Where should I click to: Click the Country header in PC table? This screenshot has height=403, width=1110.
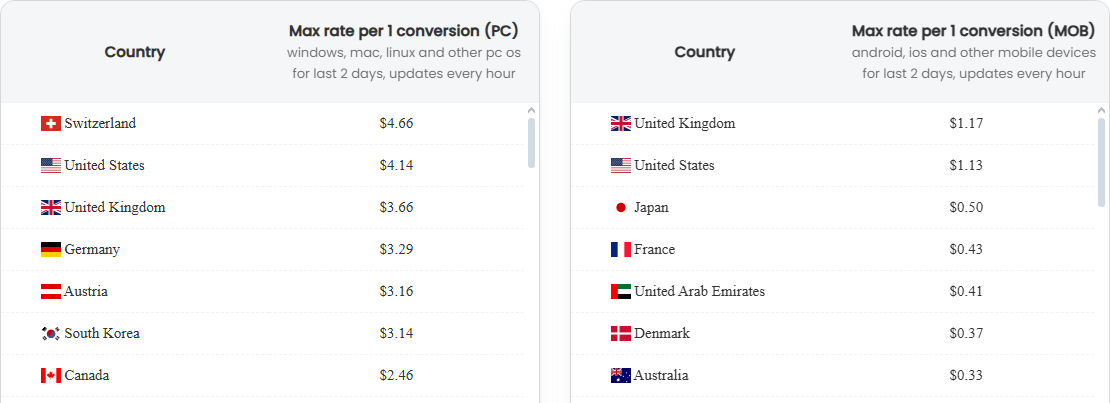tap(135, 52)
